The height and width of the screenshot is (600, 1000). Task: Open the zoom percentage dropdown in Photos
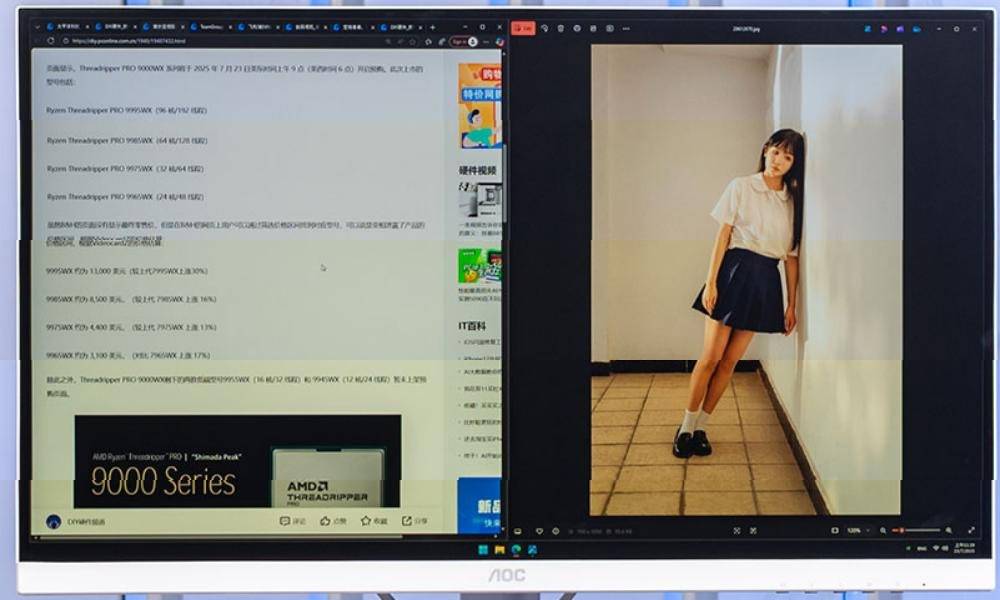coord(858,530)
